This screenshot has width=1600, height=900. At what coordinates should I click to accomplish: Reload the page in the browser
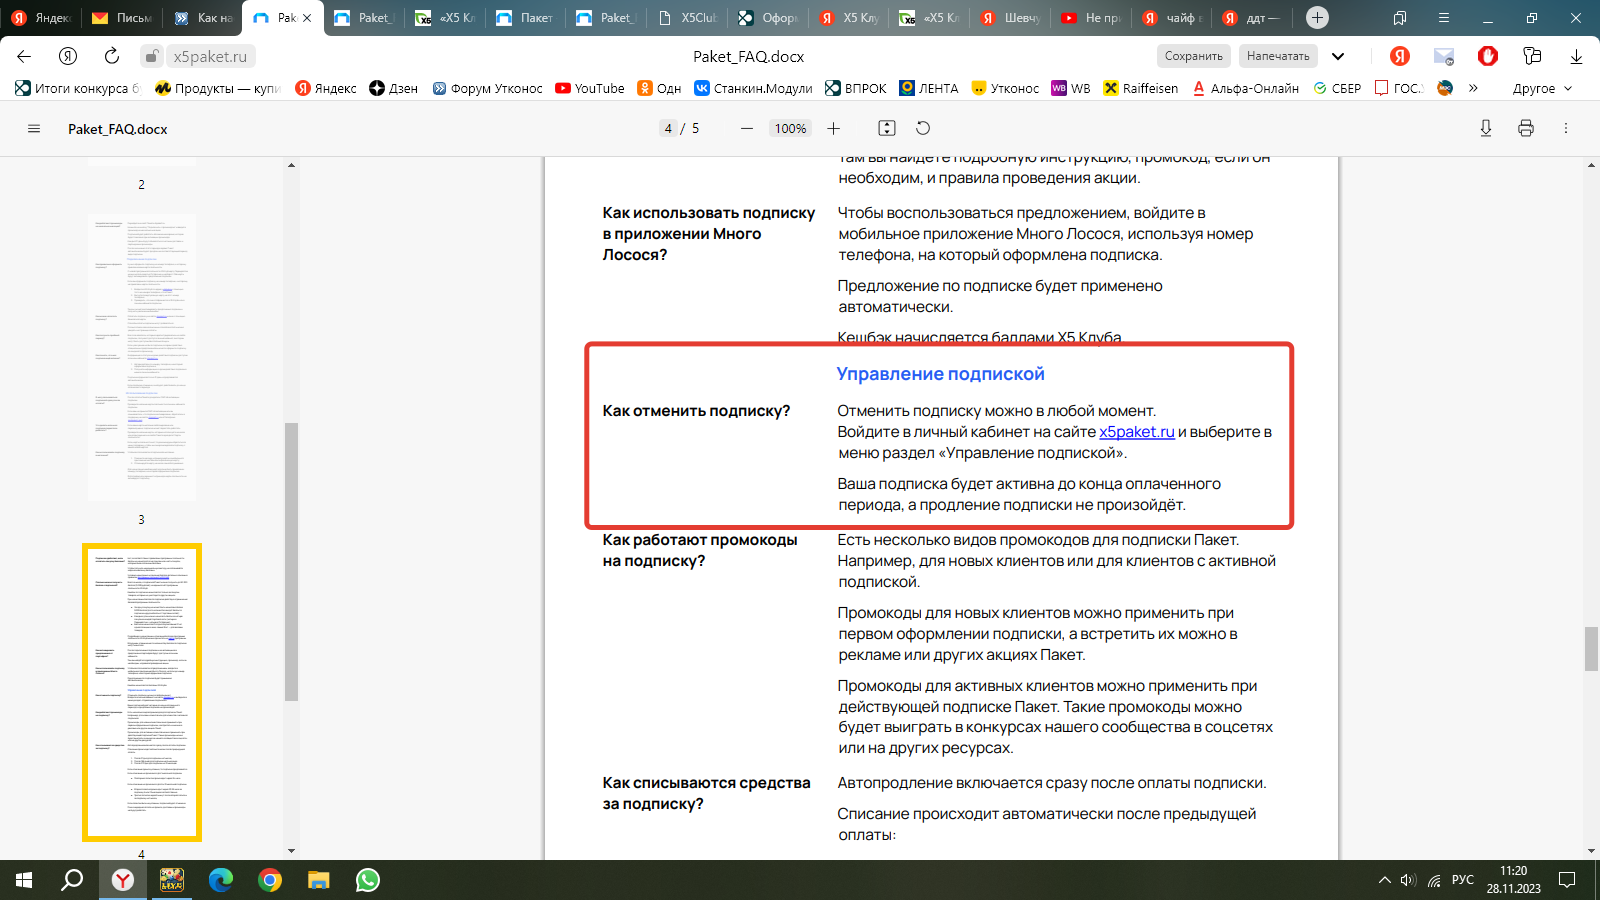(112, 56)
